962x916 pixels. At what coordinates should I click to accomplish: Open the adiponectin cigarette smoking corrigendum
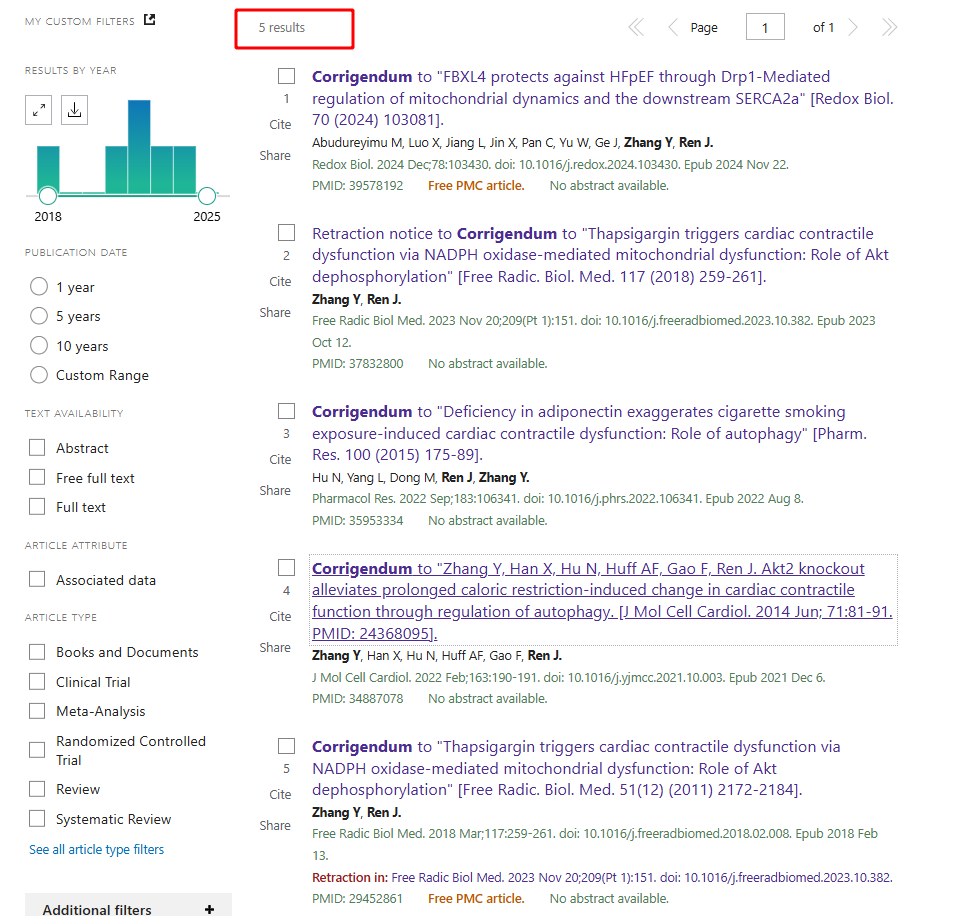click(589, 433)
